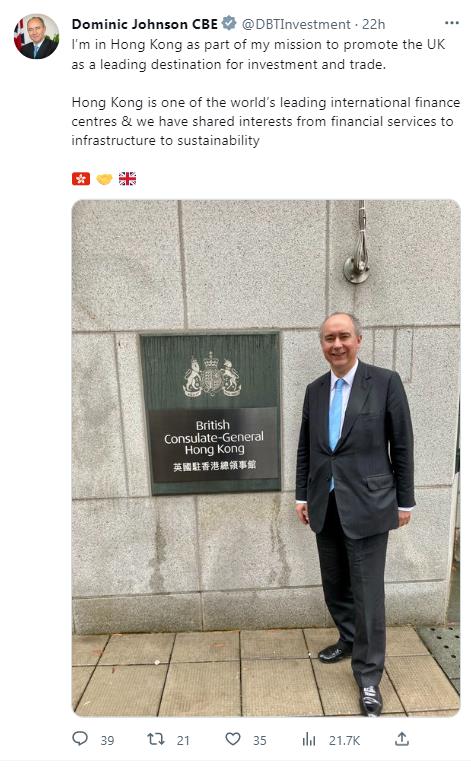The height and width of the screenshot is (767, 471).
Task: Like the tweet with heart icon
Action: (233, 739)
